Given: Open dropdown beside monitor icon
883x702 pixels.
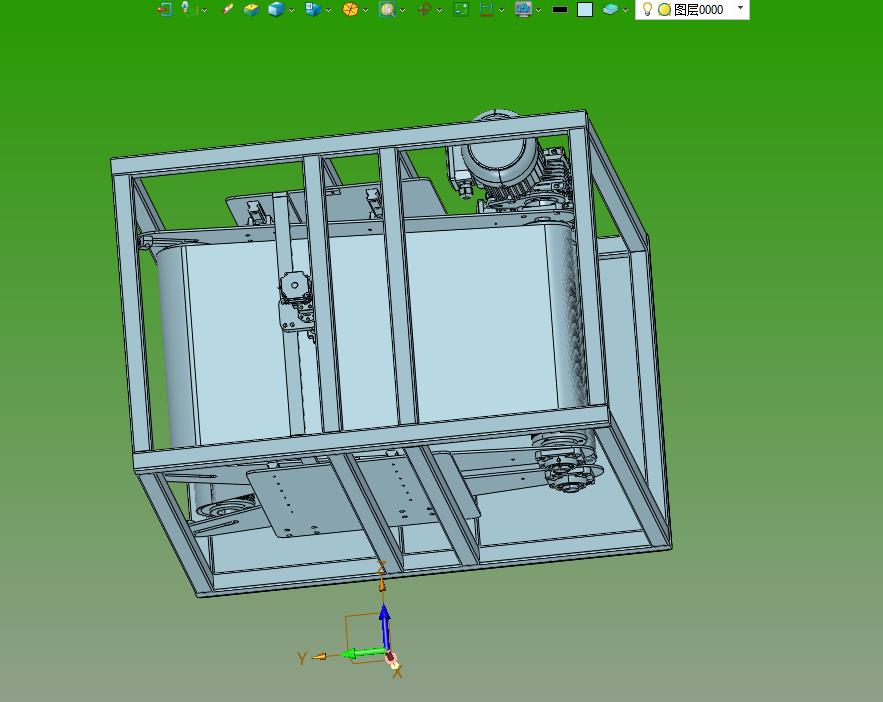Looking at the screenshot, I should [538, 10].
